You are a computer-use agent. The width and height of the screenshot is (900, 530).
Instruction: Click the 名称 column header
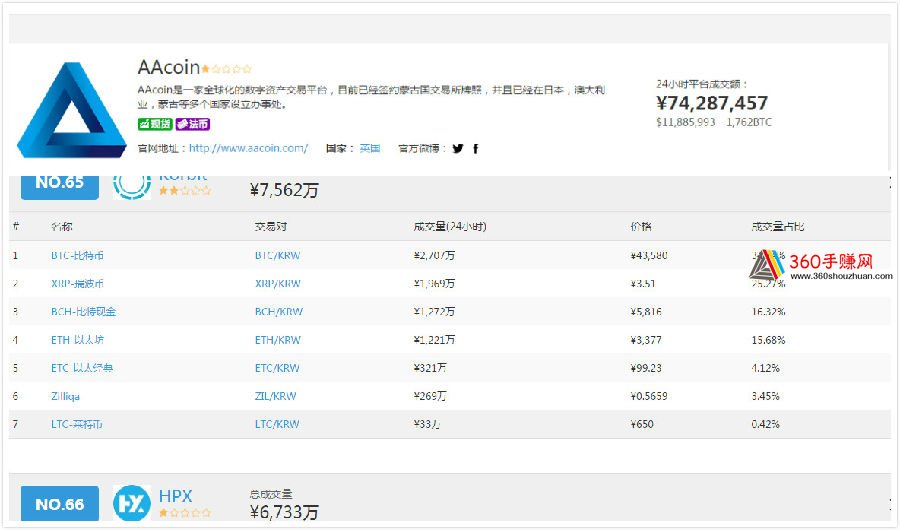61,227
